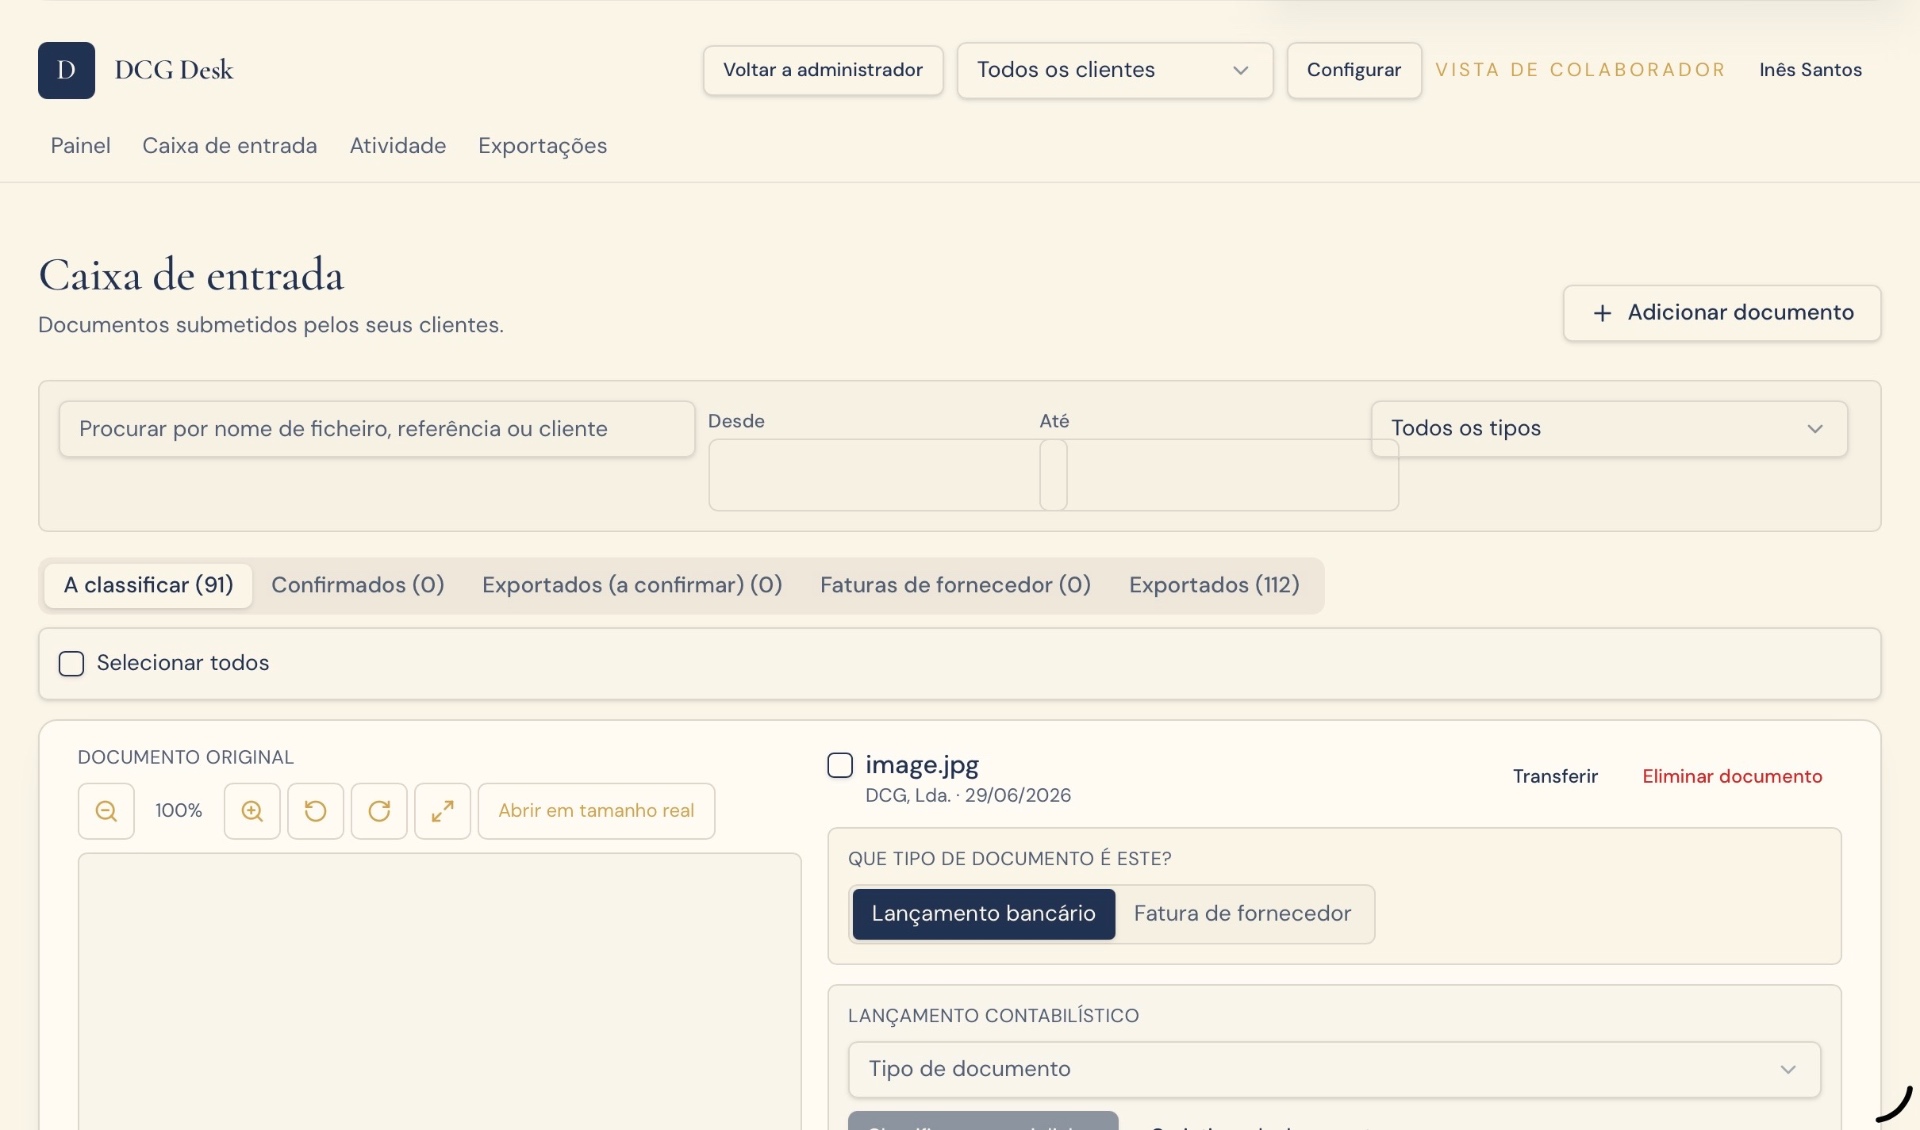1920x1130 pixels.
Task: Switch to Confirmados (0) tab
Action: [358, 585]
